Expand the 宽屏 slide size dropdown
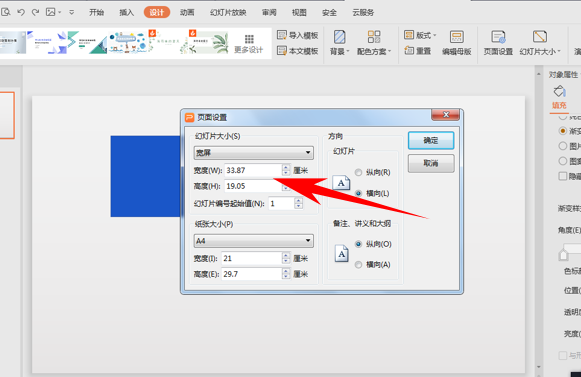Screen dimensions: 581x377 [253, 153]
